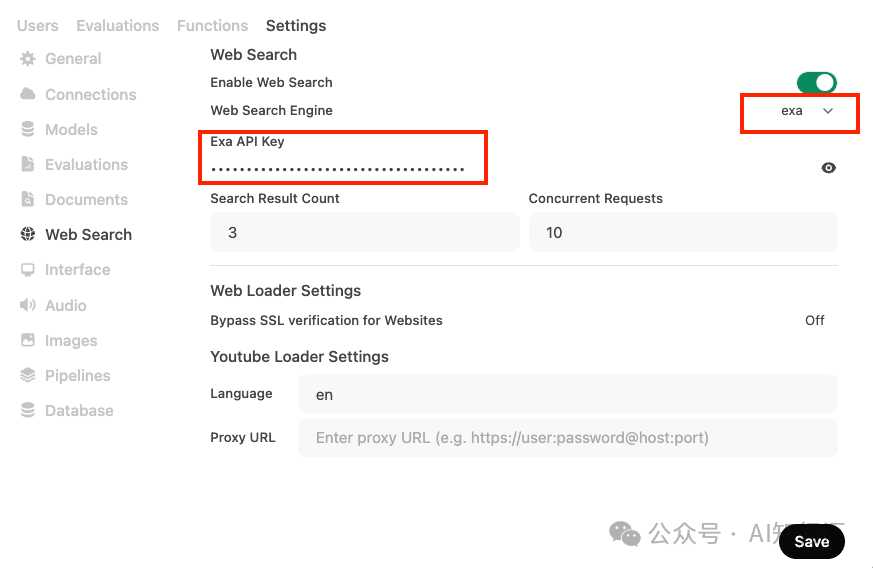Viewport: 873px width, 568px height.
Task: Focus the Search Result Count field
Action: (365, 232)
